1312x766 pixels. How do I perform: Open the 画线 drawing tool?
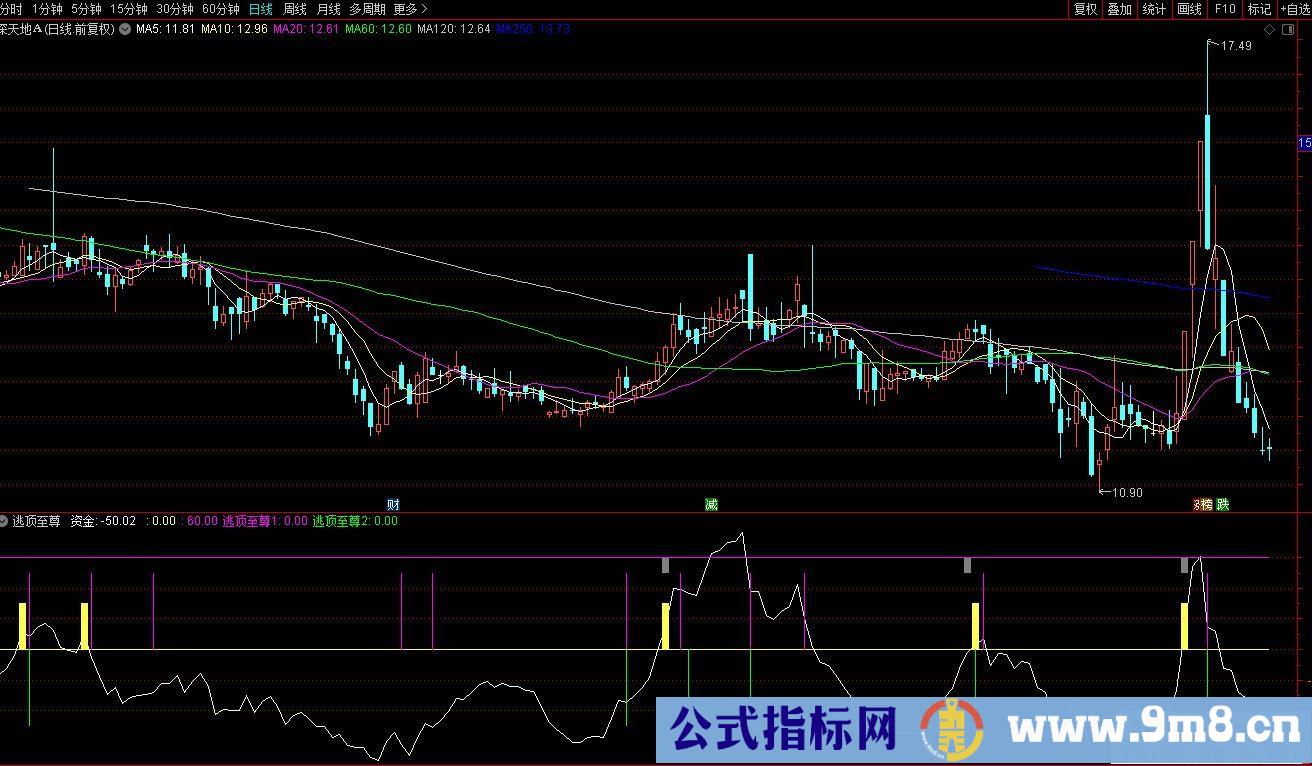[x=1189, y=9]
